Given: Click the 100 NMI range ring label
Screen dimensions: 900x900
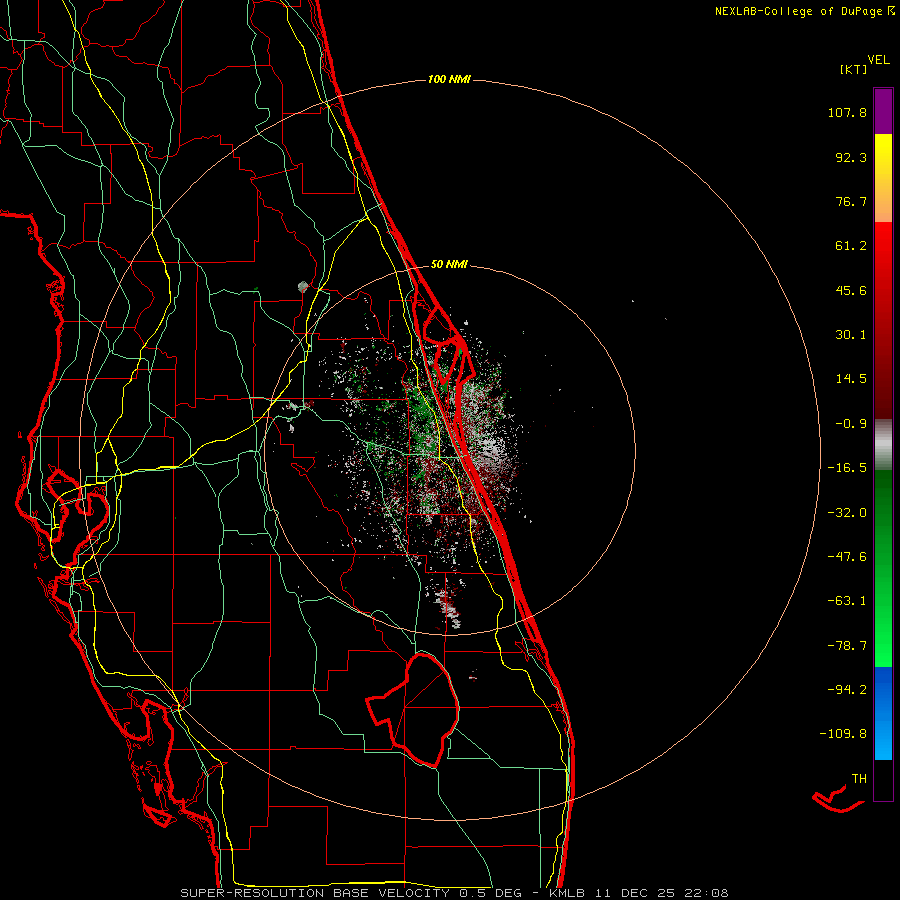Looking at the screenshot, I should (x=449, y=79).
